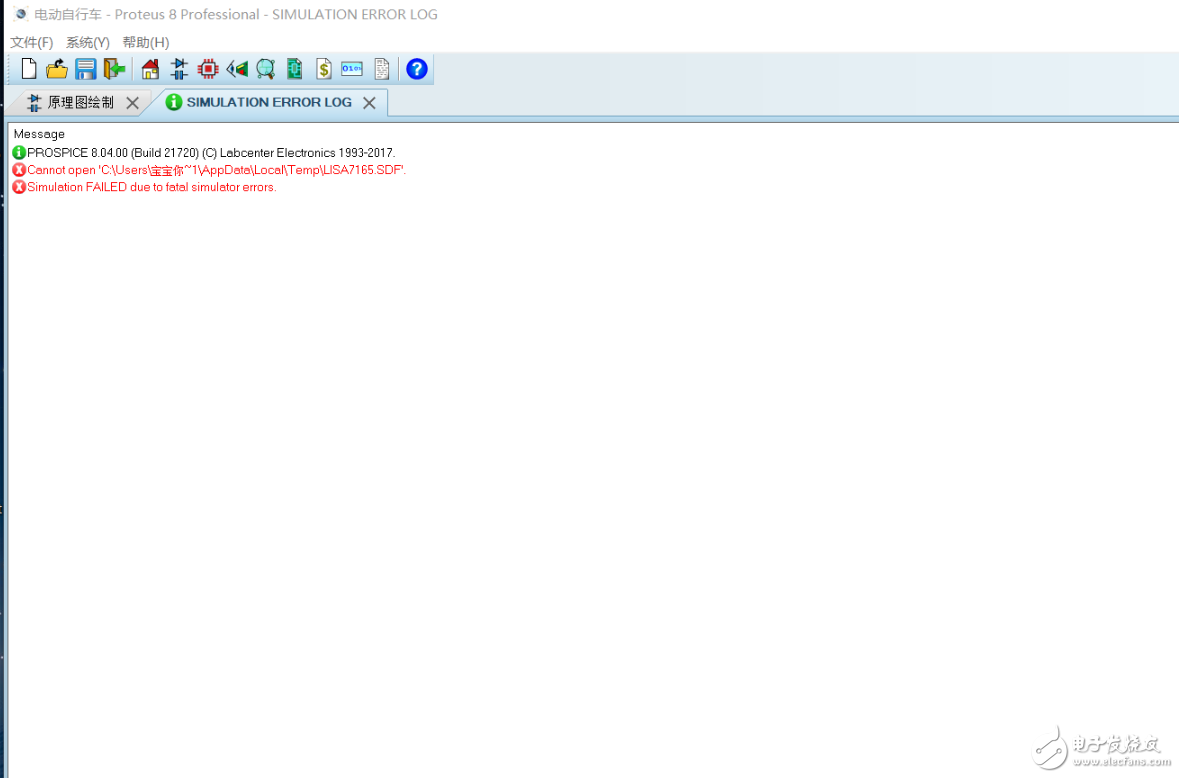This screenshot has width=1179, height=778.
Task: Switch to the 原理图绘制 tab
Action: coord(80,102)
